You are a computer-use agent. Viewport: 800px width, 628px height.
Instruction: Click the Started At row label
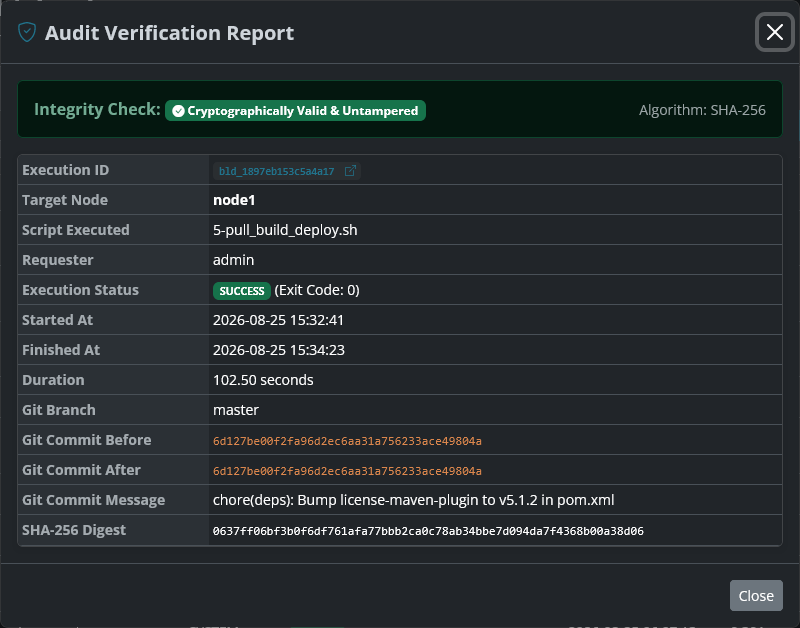57,320
